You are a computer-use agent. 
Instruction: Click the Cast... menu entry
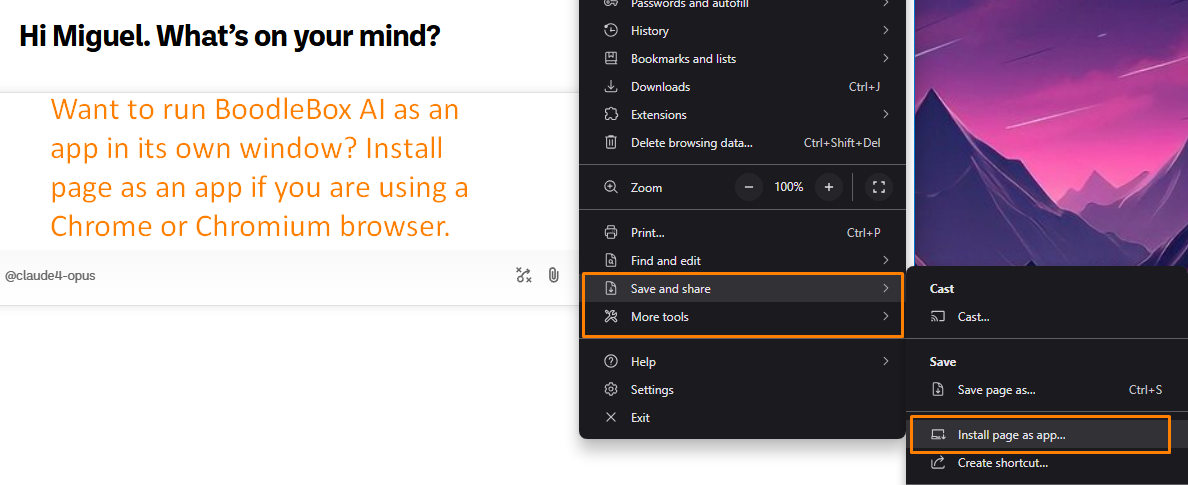(973, 317)
